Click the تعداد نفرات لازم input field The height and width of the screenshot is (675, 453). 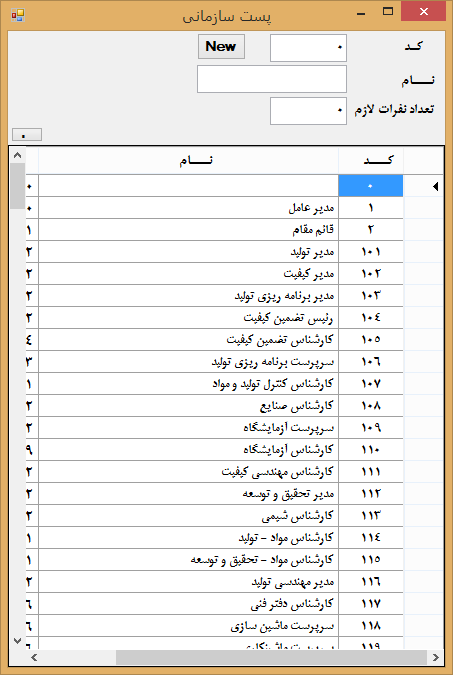pyautogui.click(x=308, y=111)
